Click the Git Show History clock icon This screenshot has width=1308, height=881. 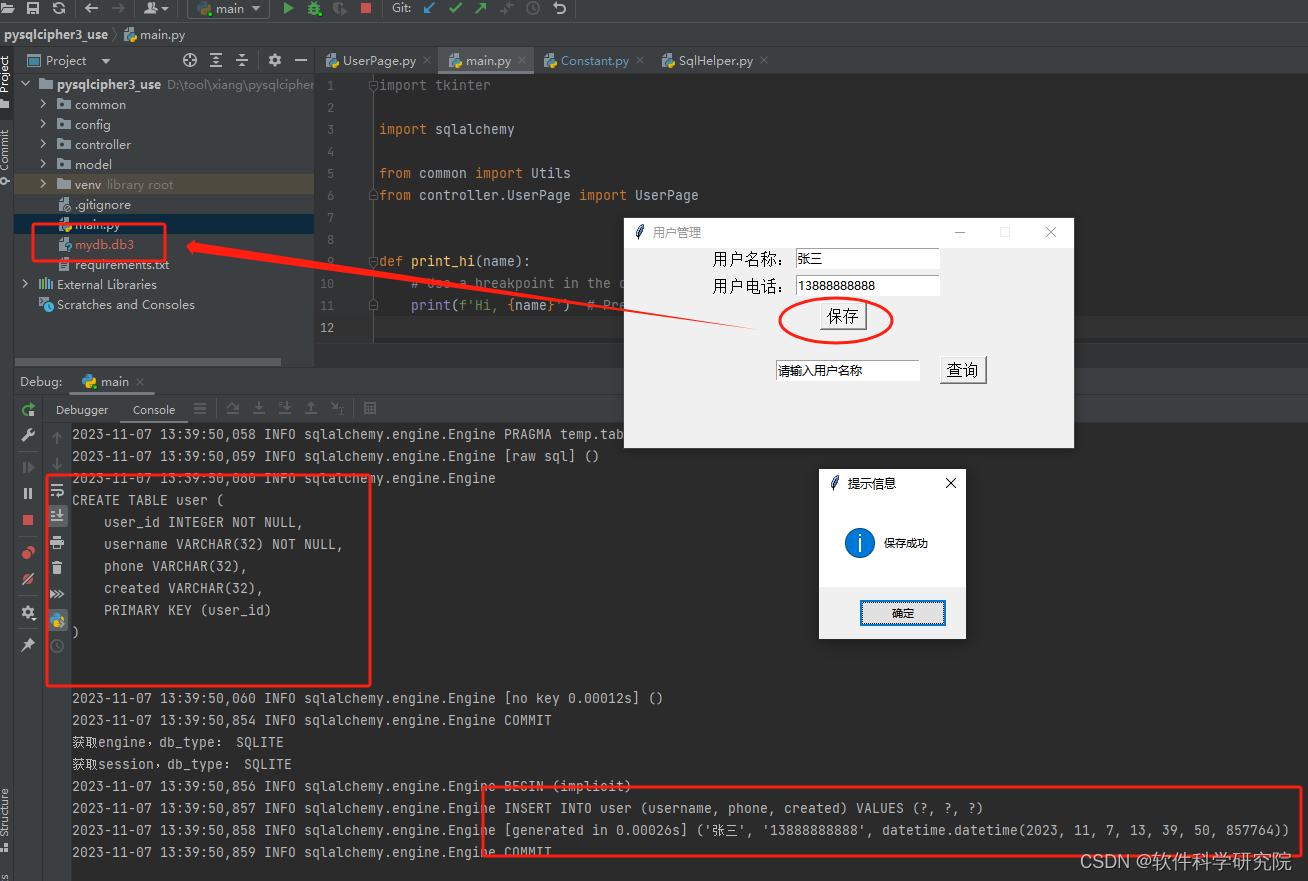pyautogui.click(x=533, y=8)
